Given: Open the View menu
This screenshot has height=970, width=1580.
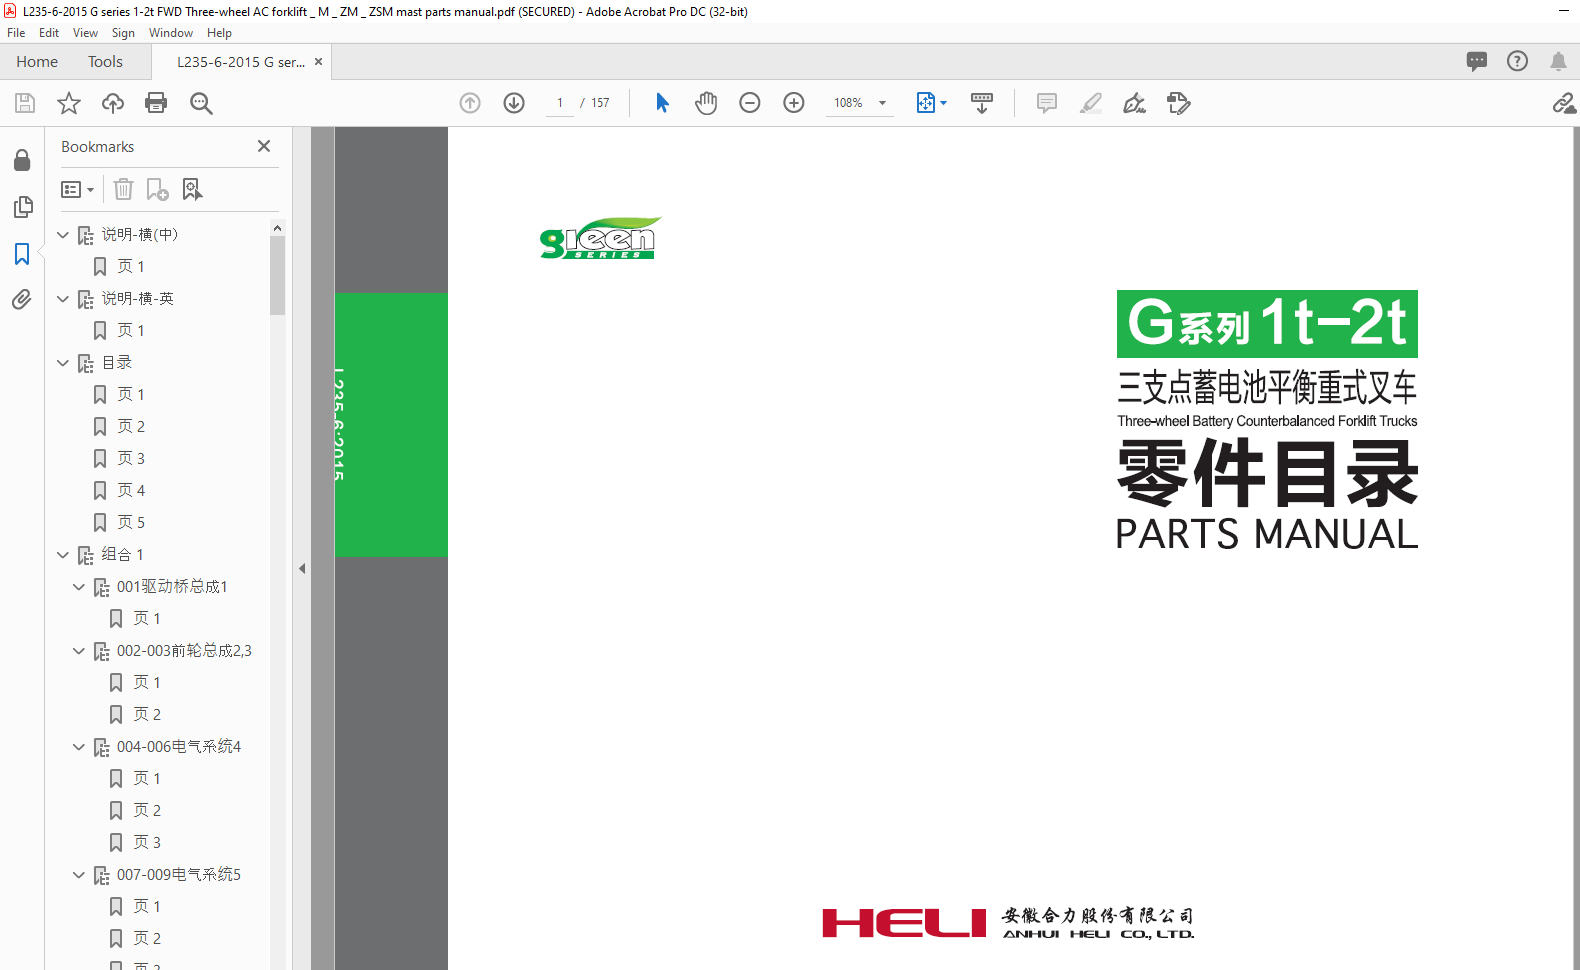Looking at the screenshot, I should [85, 33].
